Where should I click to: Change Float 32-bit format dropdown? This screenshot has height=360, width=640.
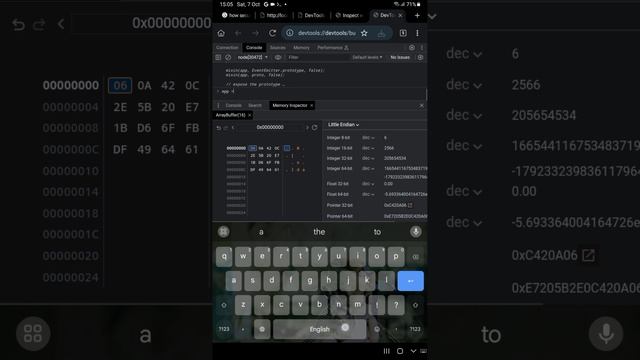368,184
